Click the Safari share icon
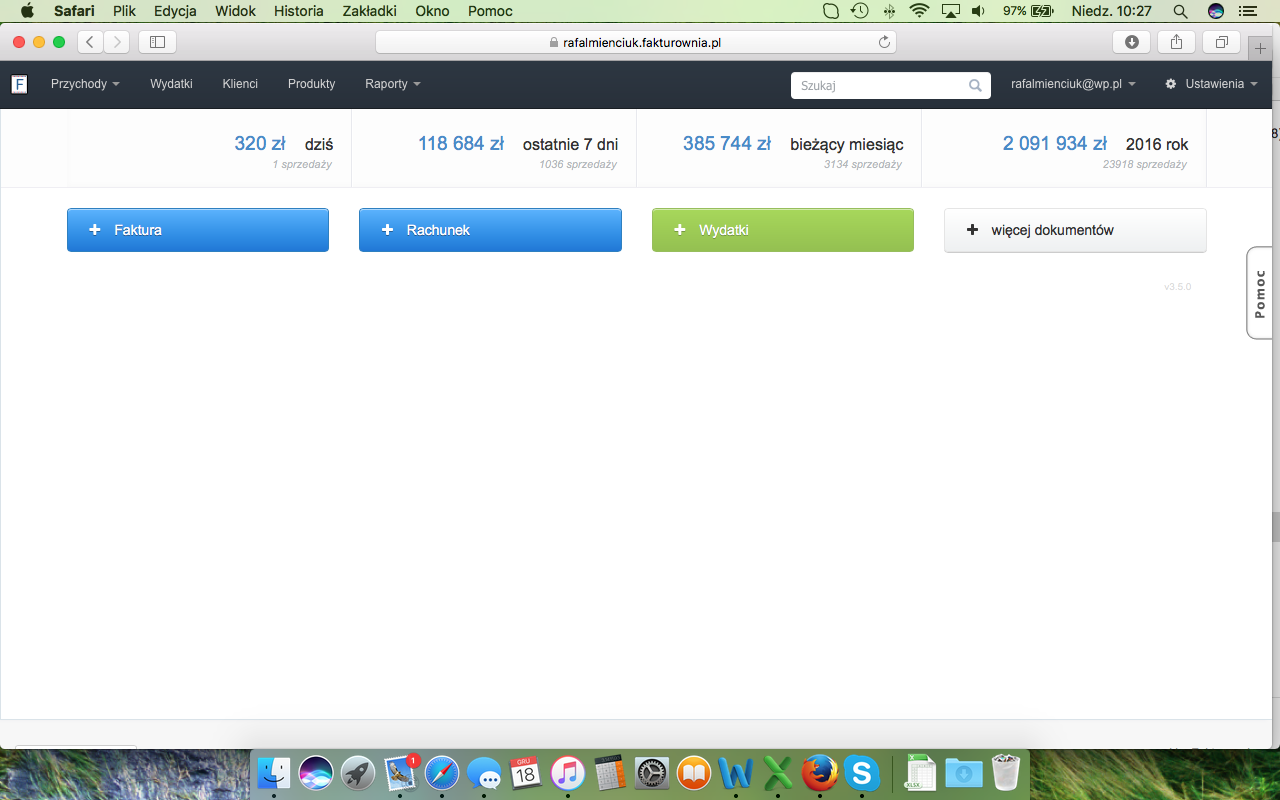The image size is (1280, 800). [1176, 42]
